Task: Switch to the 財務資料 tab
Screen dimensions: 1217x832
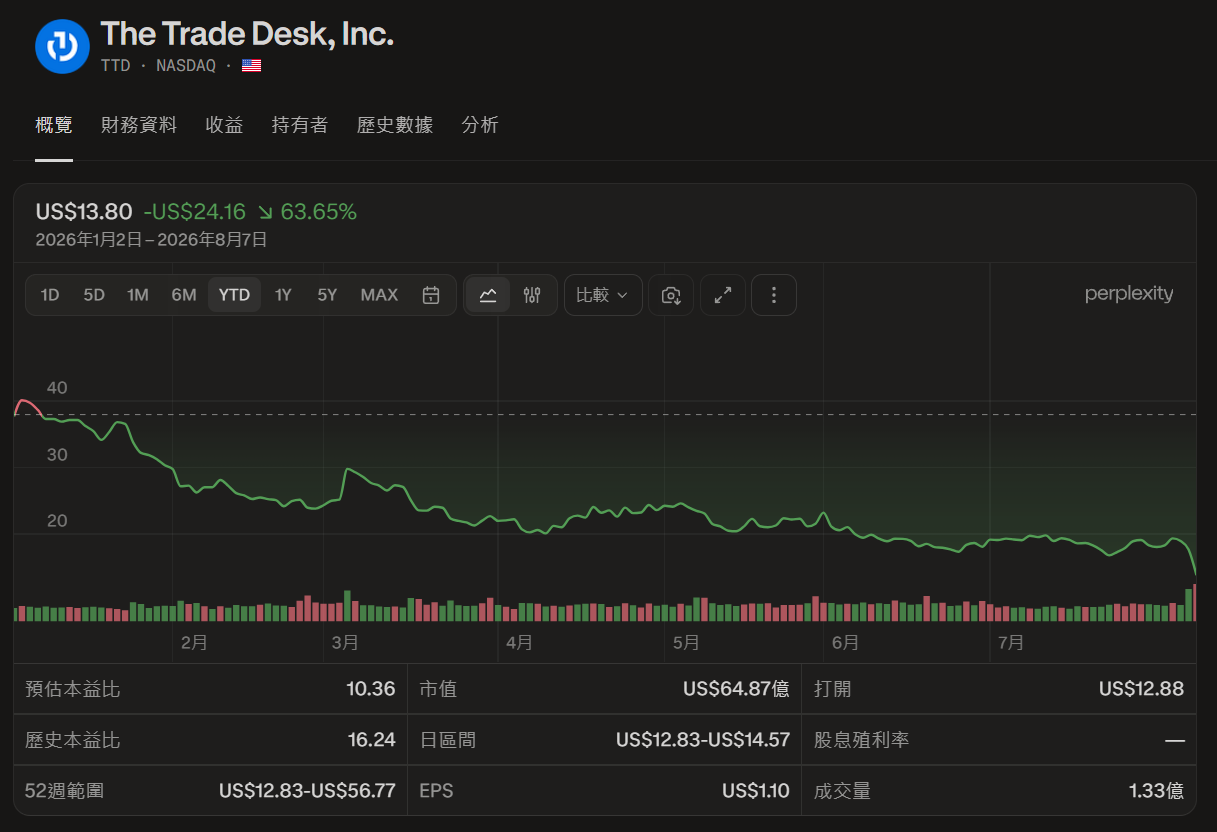Action: [x=139, y=125]
